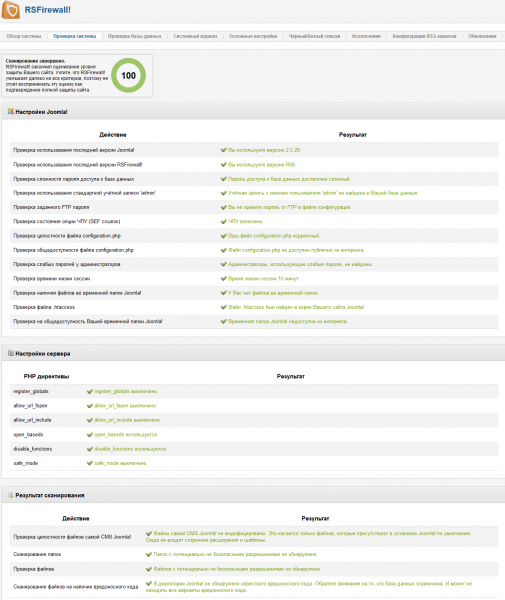Switch to Проверка базы данных tab
The height and width of the screenshot is (600, 505).
[135, 36]
